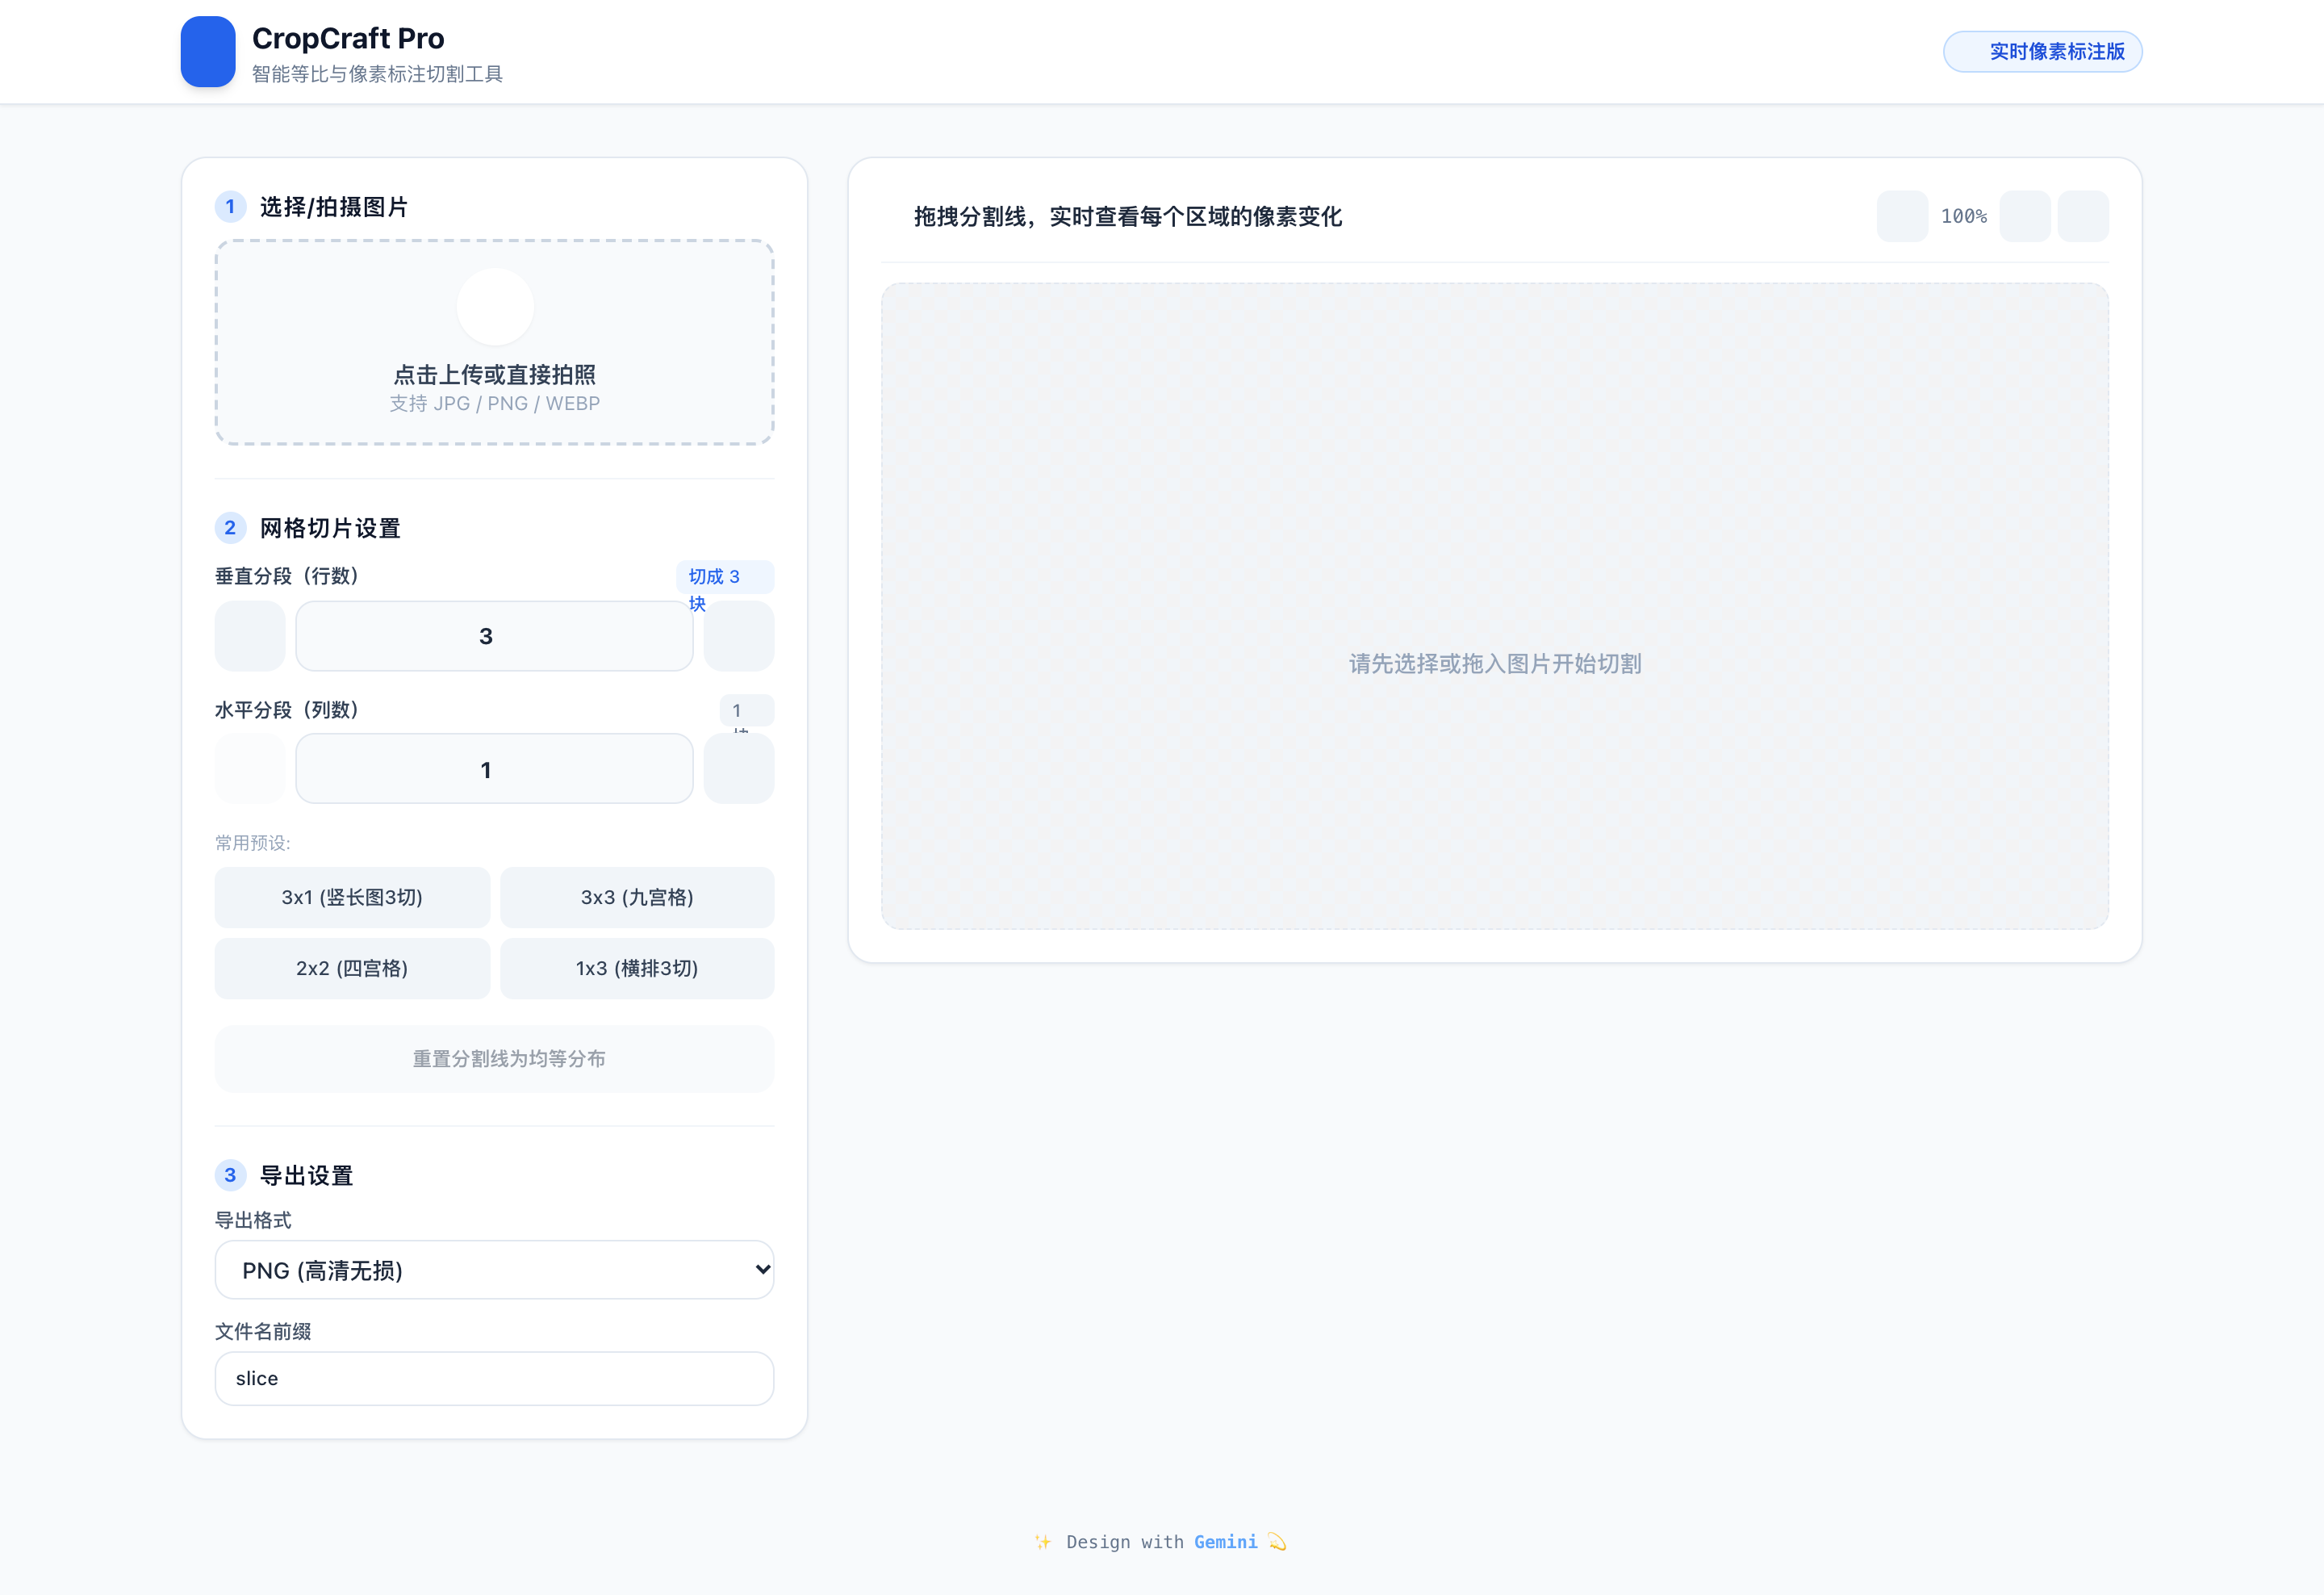The image size is (2324, 1595).
Task: Decrease columns with button before the 1 field
Action: click(x=250, y=769)
